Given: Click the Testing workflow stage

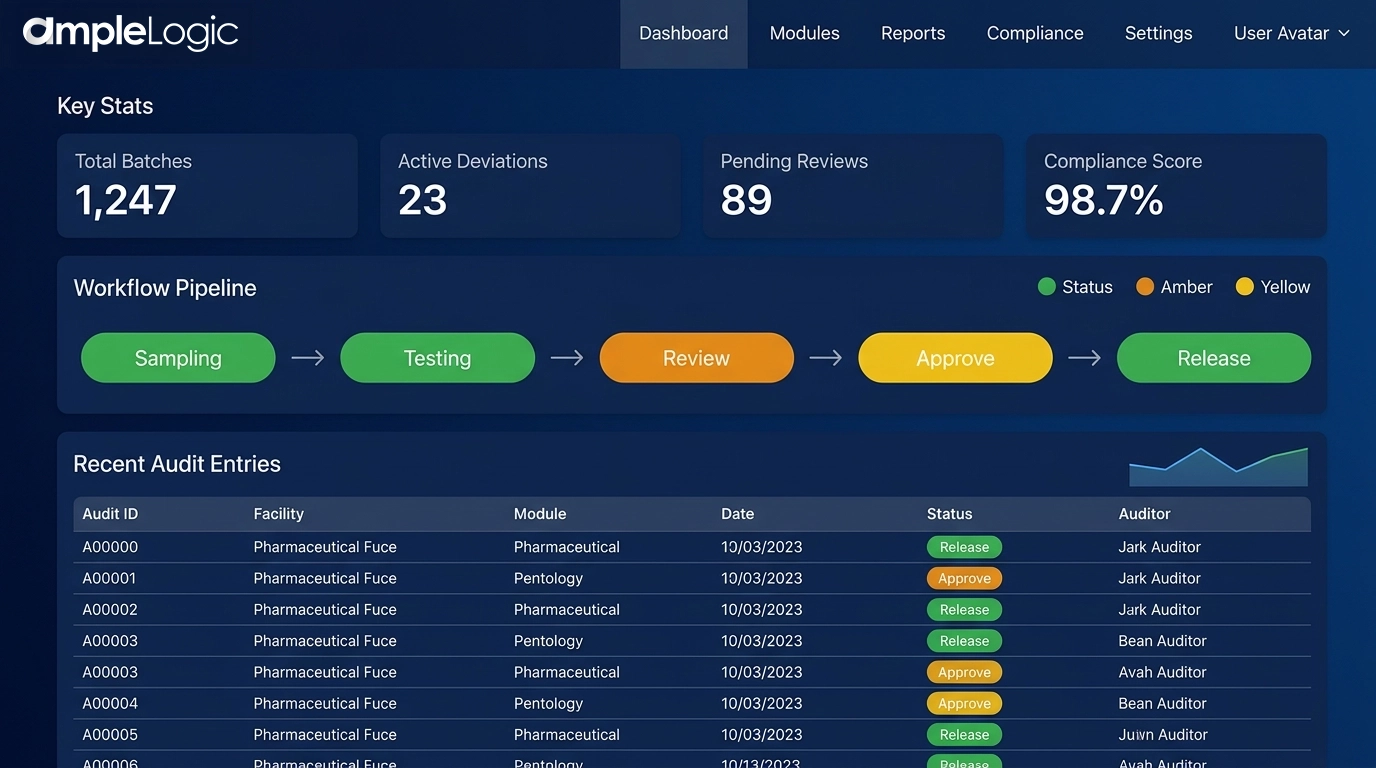Looking at the screenshot, I should point(437,358).
